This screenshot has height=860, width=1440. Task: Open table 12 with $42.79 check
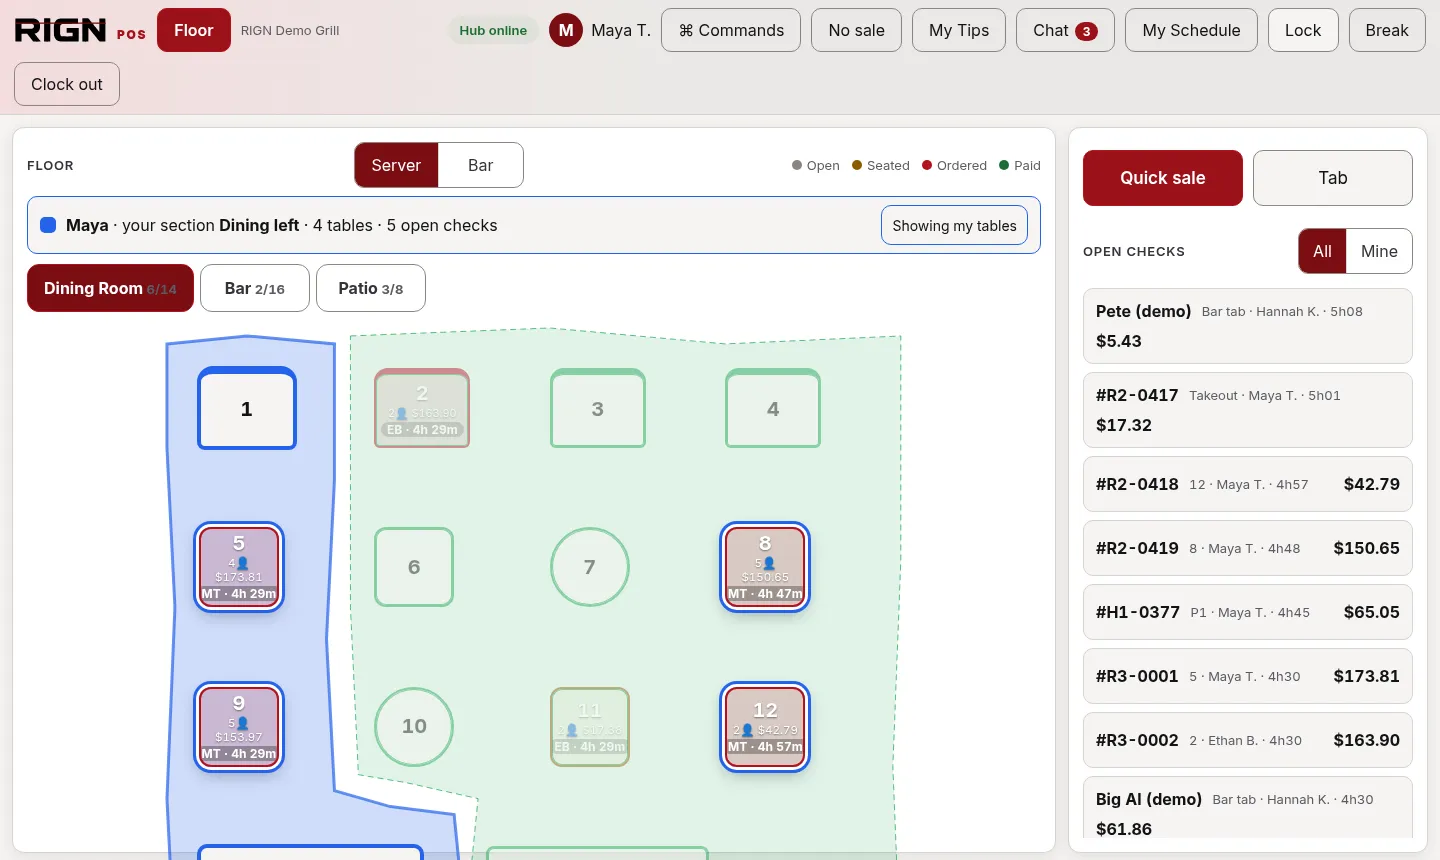(x=765, y=727)
